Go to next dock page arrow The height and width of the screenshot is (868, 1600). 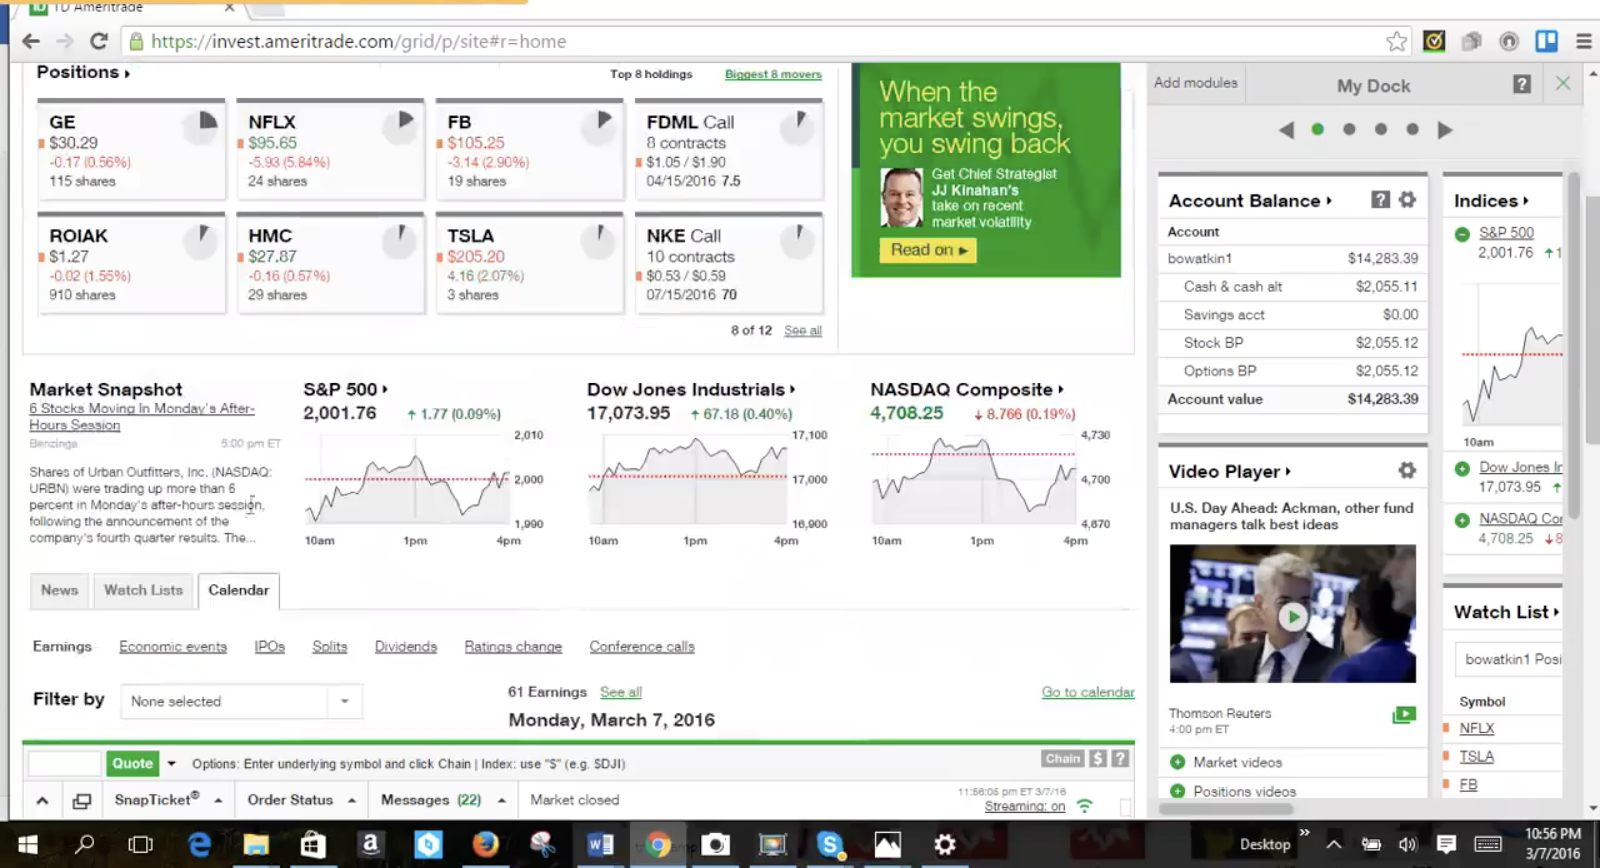(x=1444, y=130)
